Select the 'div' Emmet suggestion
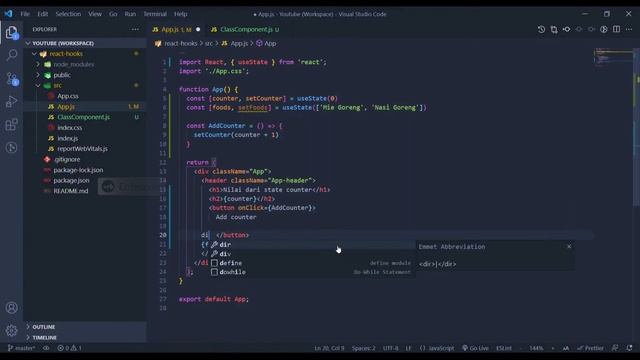The image size is (640, 360). point(312,254)
